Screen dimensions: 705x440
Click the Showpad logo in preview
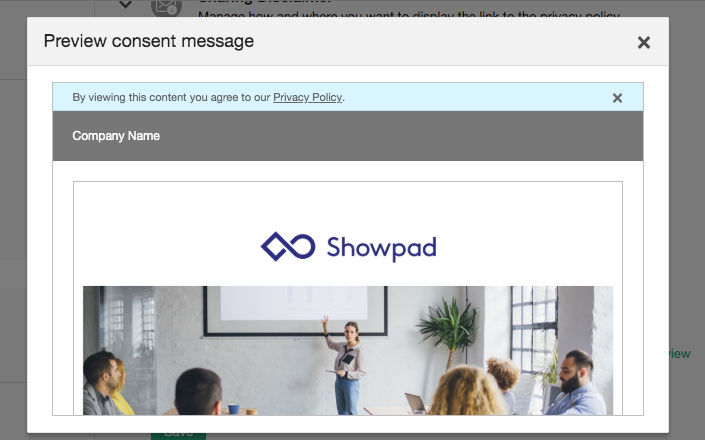point(348,247)
